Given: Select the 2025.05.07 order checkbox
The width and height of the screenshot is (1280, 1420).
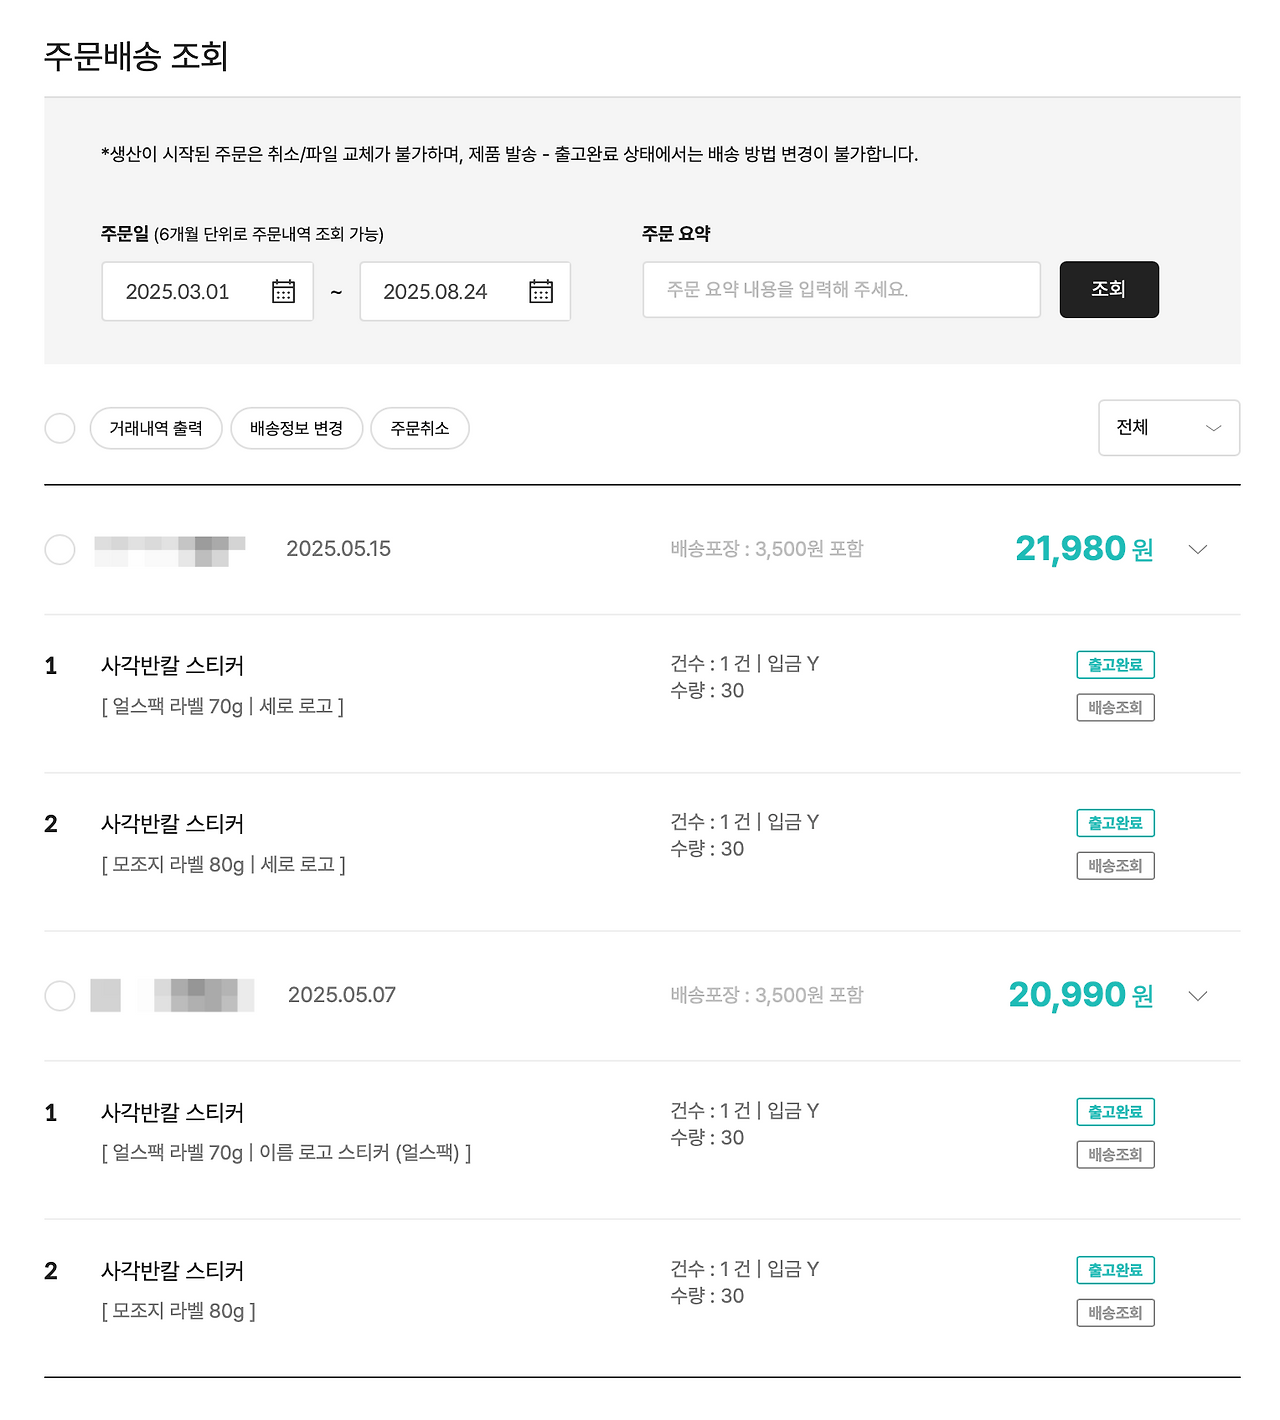Looking at the screenshot, I should point(60,995).
